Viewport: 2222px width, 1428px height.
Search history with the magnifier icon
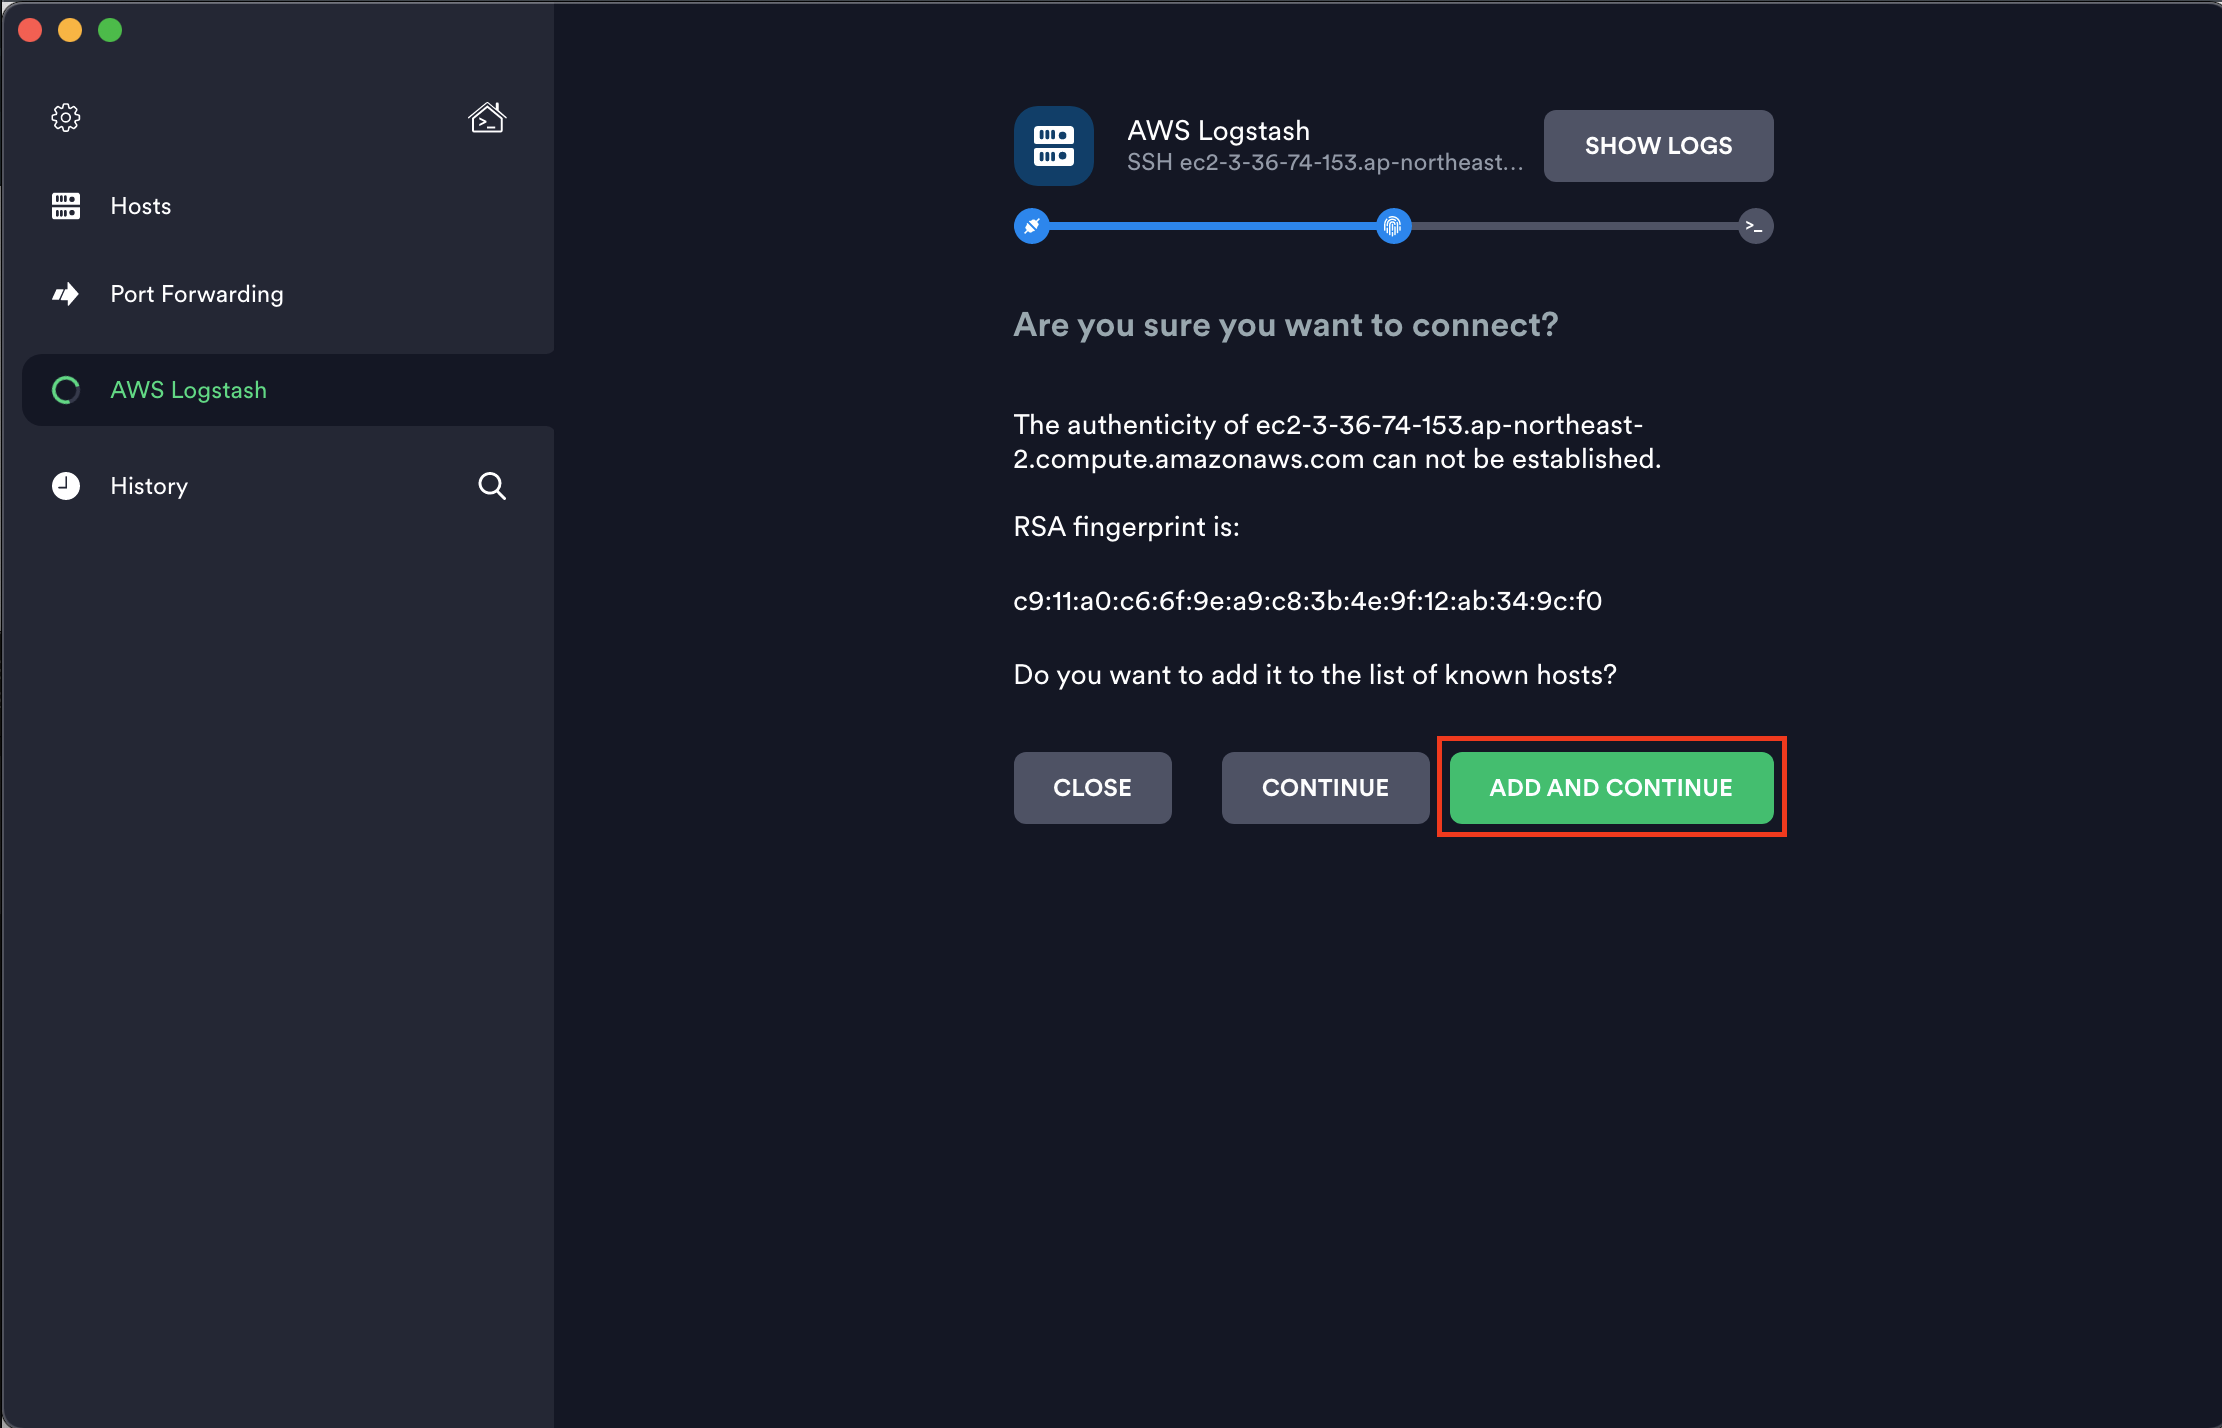(491, 486)
